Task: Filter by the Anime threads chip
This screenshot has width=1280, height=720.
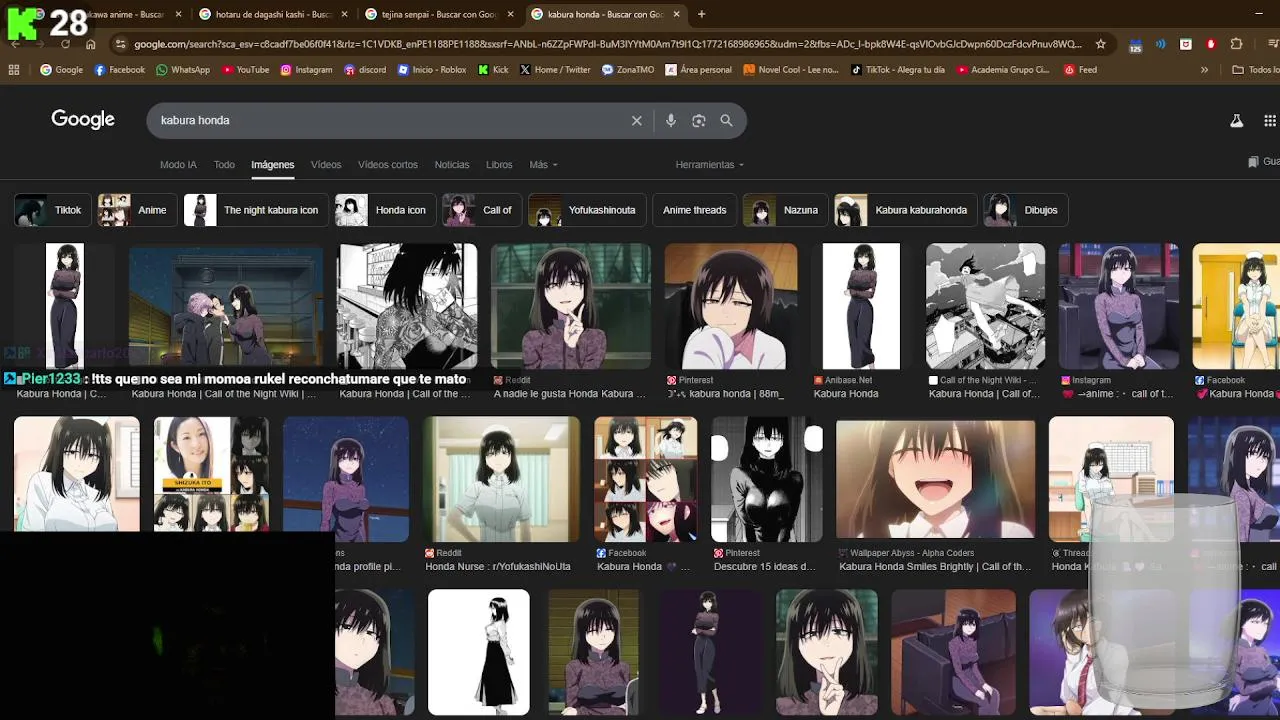Action: 694,210
